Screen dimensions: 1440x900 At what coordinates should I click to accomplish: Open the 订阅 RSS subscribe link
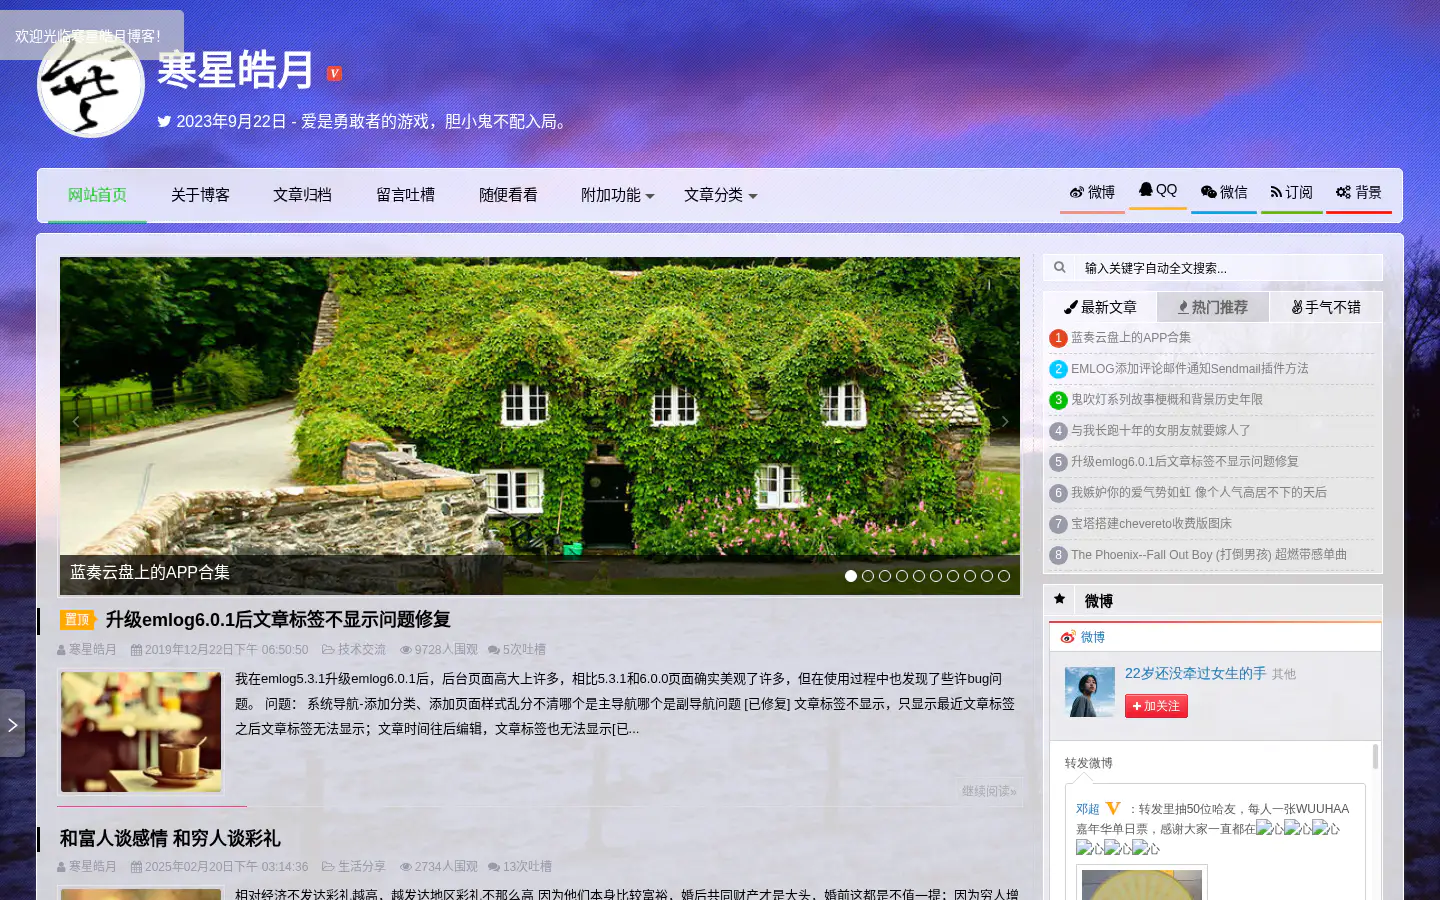click(x=1291, y=193)
